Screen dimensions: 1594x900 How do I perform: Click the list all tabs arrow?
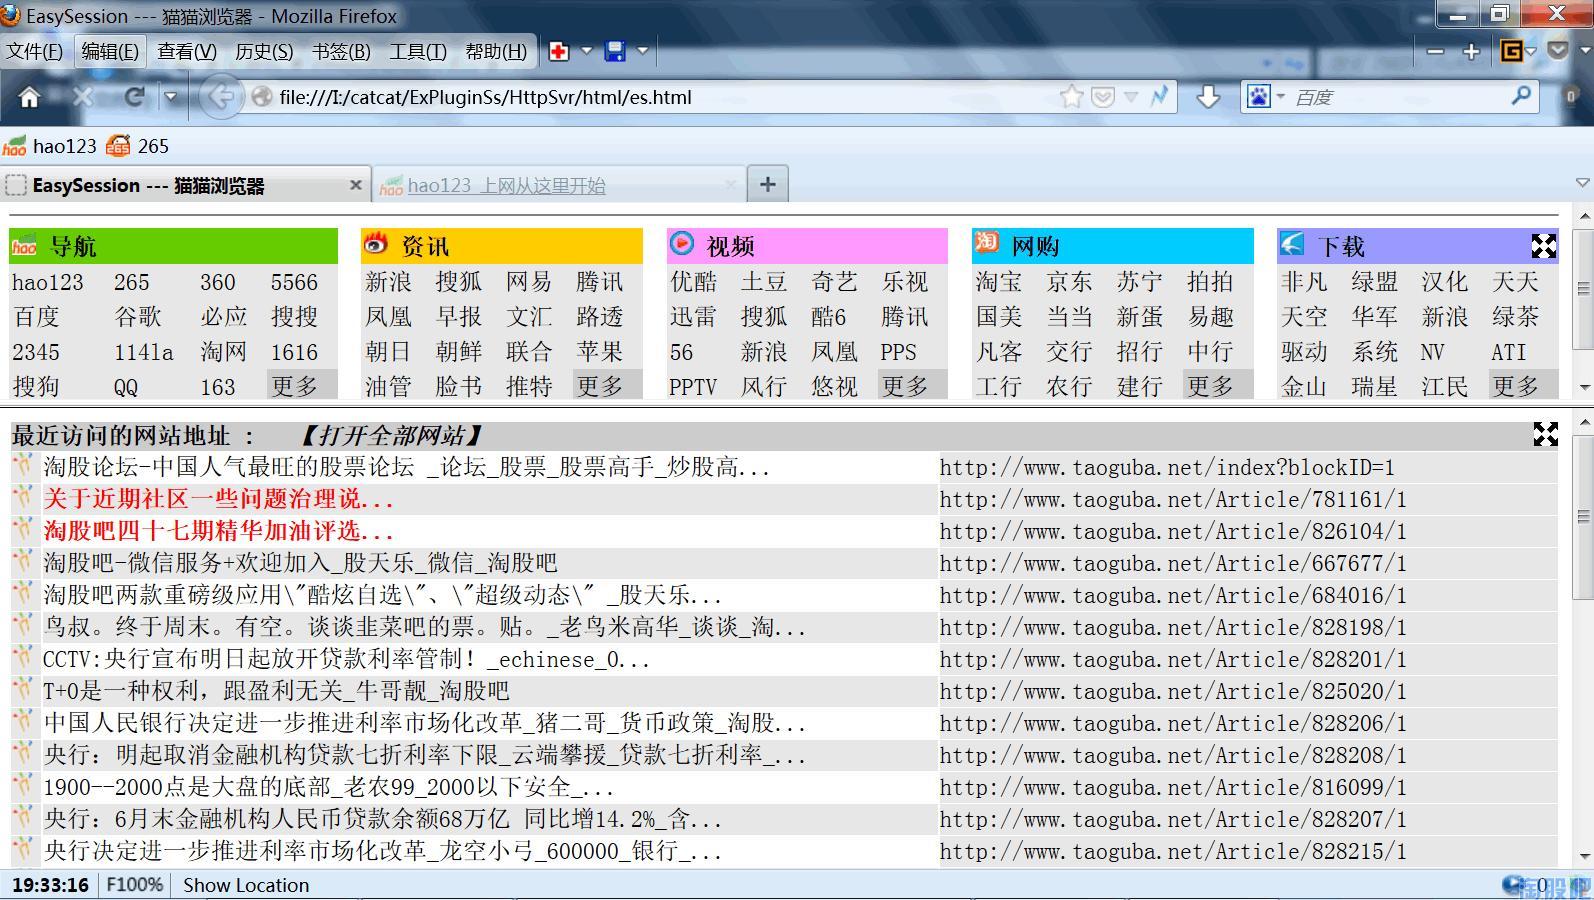coord(1582,183)
